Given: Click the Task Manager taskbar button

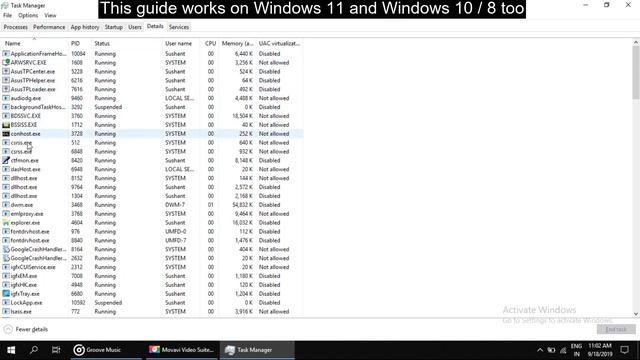Looking at the screenshot, I should [x=257, y=350].
